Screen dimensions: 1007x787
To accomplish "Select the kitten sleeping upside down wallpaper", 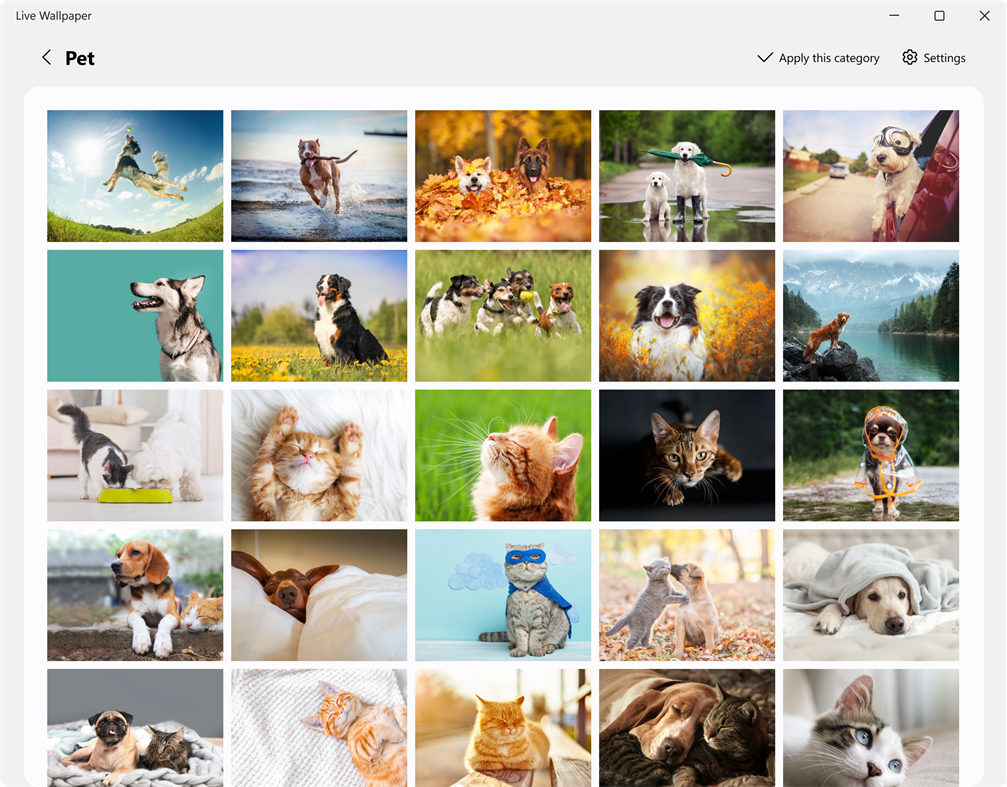I will pyautogui.click(x=318, y=456).
